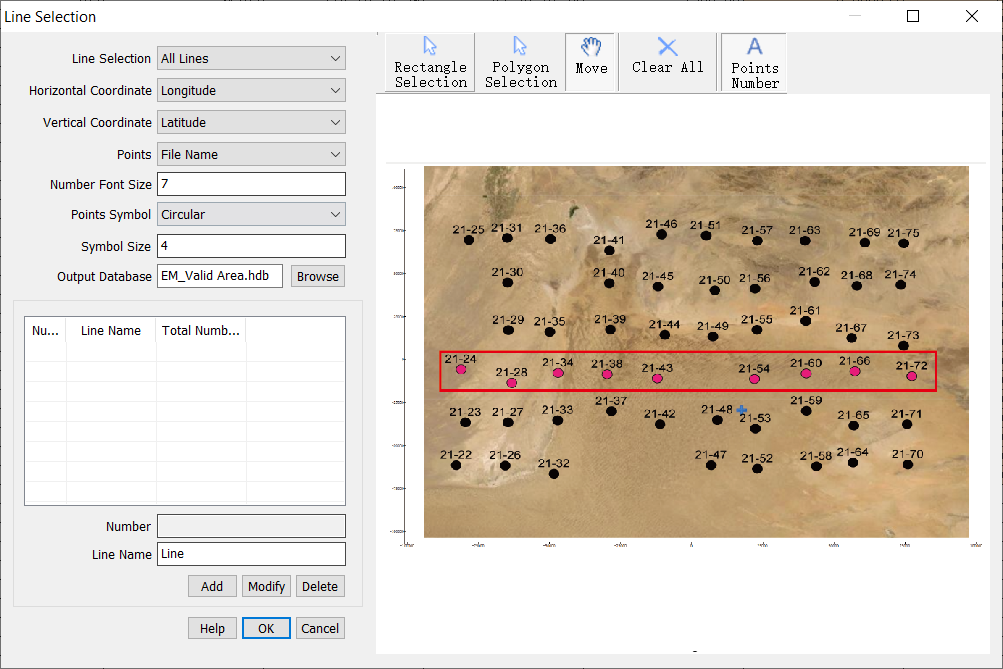Image resolution: width=1003 pixels, height=669 pixels.
Task: Click the black point 21-25
Action: (469, 240)
